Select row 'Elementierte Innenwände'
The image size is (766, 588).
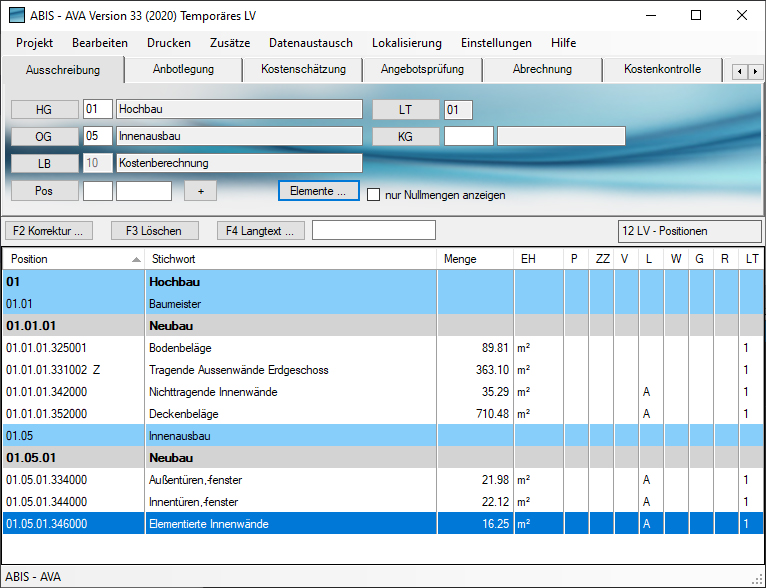[x=383, y=524]
